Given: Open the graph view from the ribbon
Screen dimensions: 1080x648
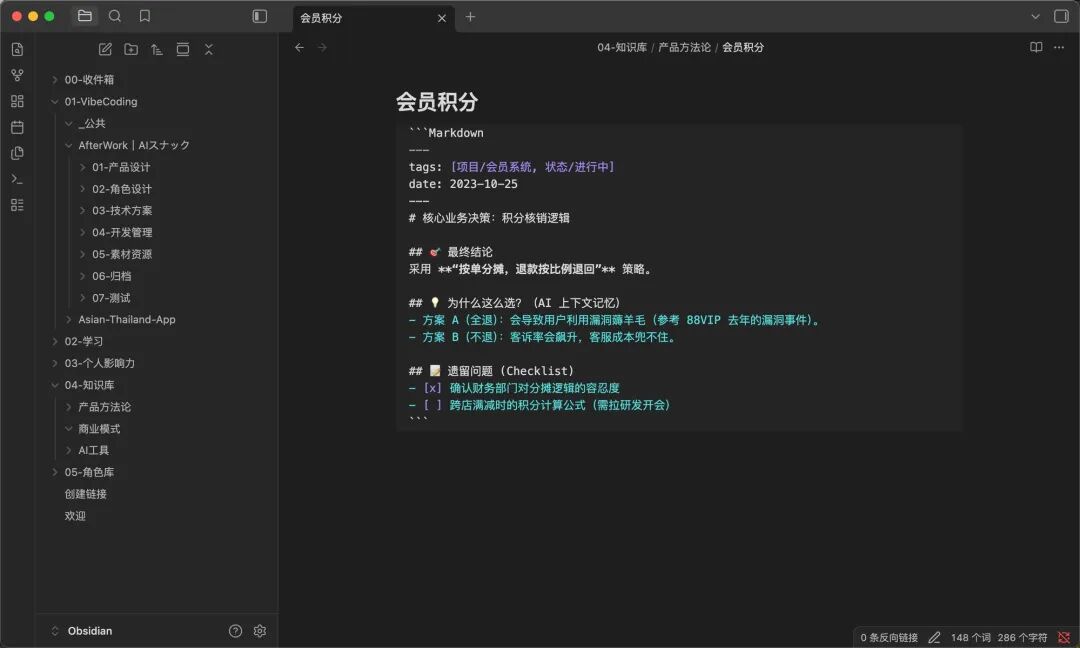Looking at the screenshot, I should (17, 75).
